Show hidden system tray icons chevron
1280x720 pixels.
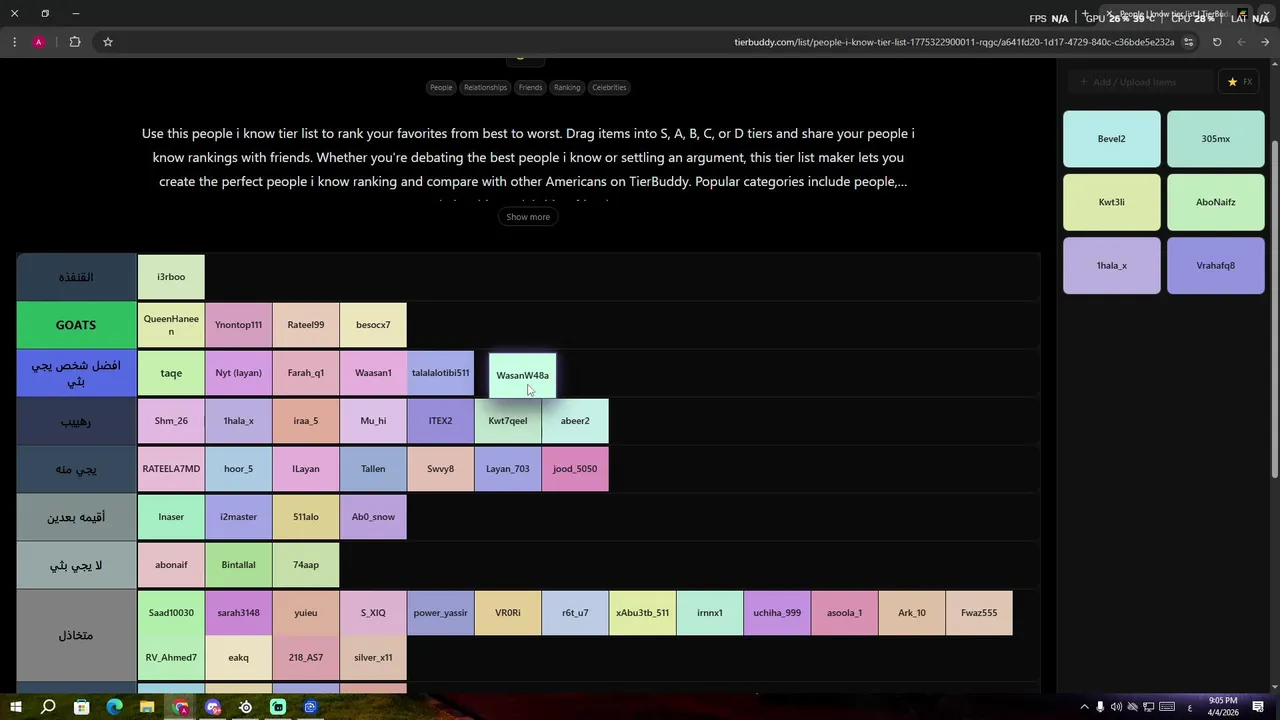pos(1084,707)
